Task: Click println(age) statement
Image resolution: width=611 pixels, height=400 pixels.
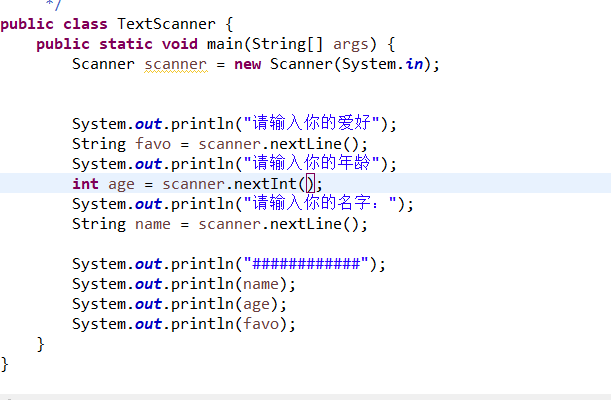Action: 179,304
